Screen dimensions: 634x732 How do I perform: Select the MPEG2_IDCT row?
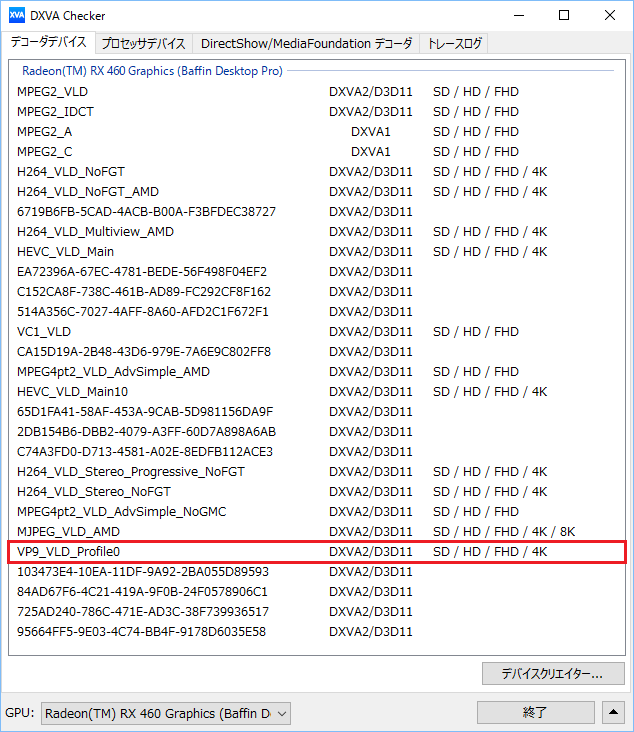pyautogui.click(x=317, y=112)
